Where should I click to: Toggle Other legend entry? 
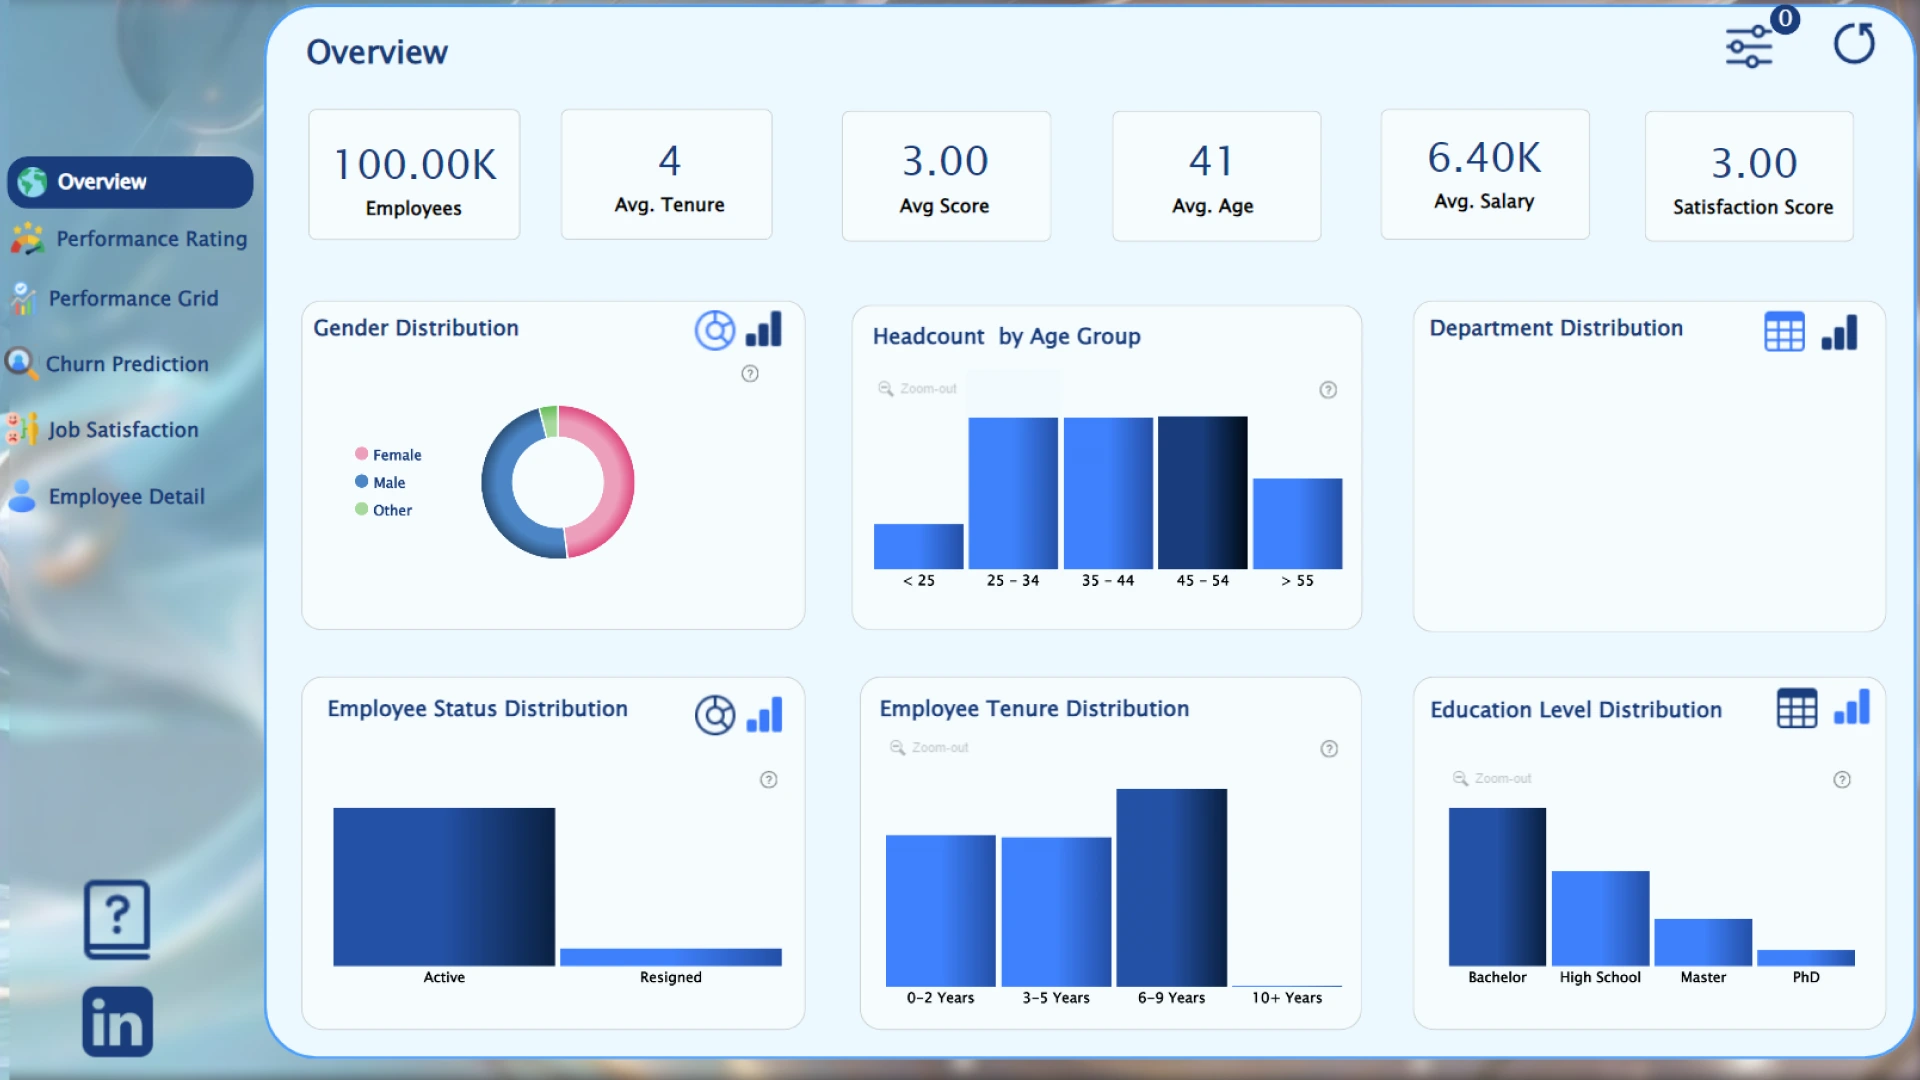tap(383, 510)
